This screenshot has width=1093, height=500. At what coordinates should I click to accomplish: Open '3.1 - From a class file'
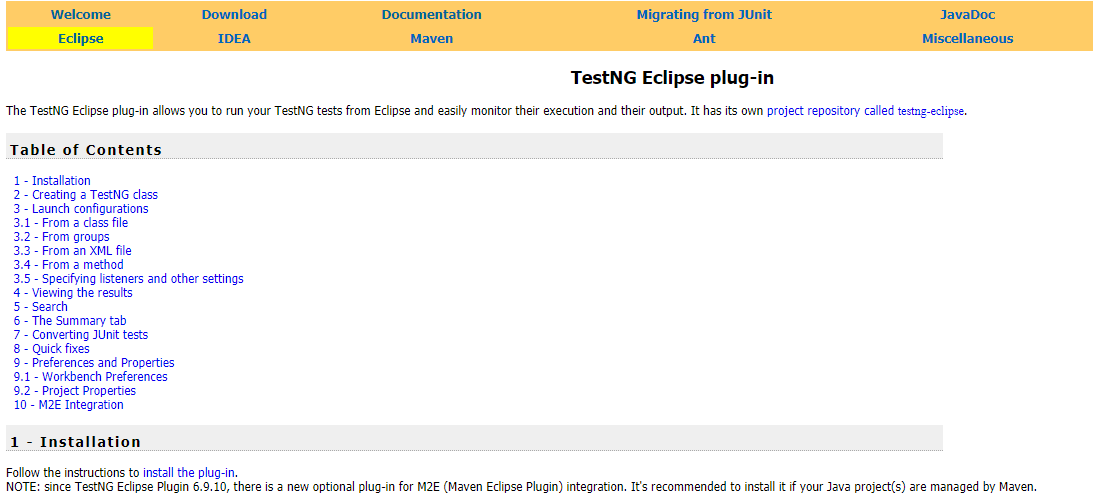71,222
